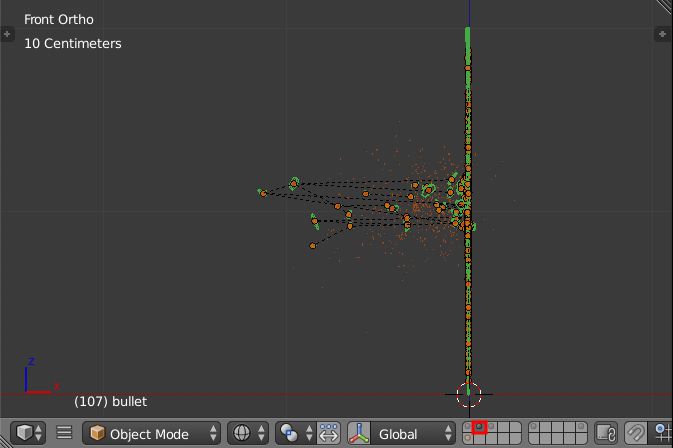Show layer 1 in viewport
The width and height of the screenshot is (673, 448).
pyautogui.click(x=467, y=427)
